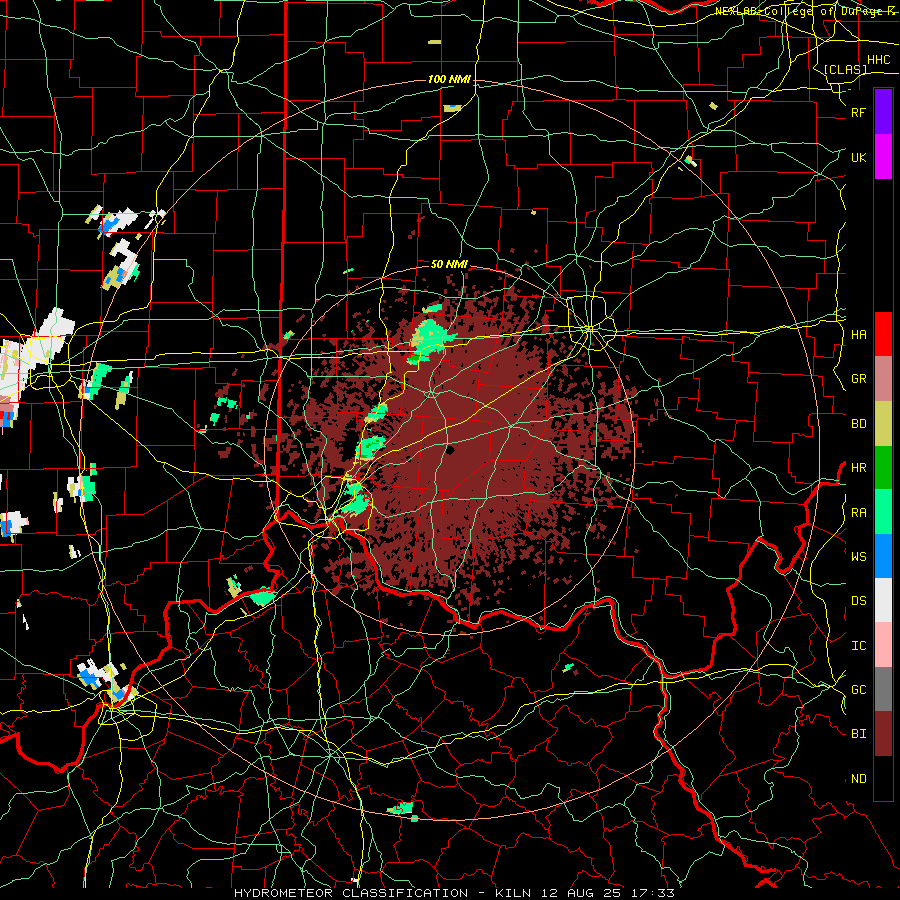Click the white DS legend swatch
Screen dimensions: 900x900
pyautogui.click(x=883, y=600)
